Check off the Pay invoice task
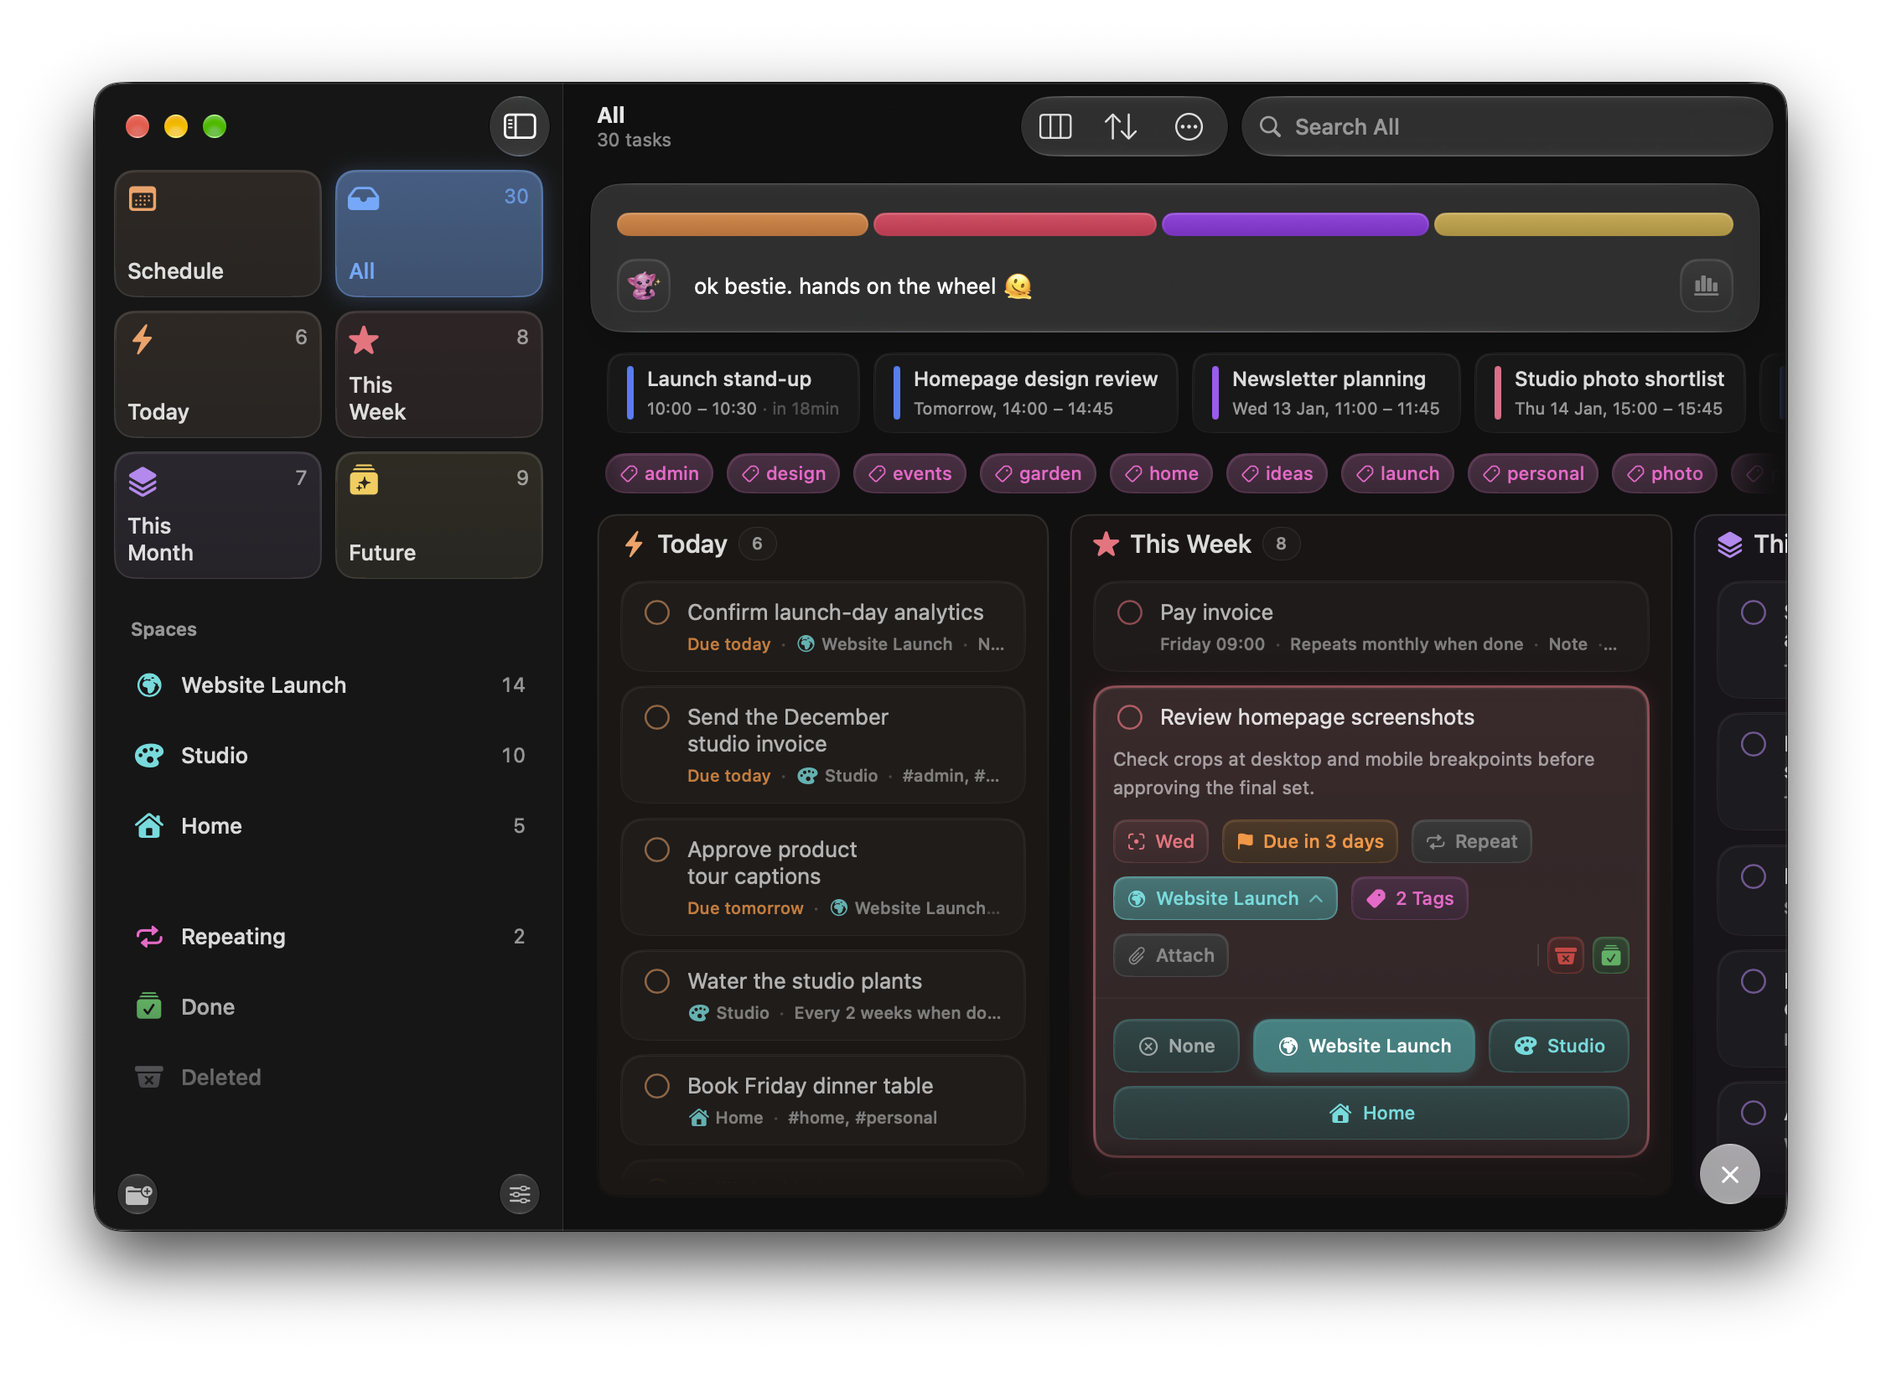Viewport: 1881px width, 1400px height. tap(1130, 612)
